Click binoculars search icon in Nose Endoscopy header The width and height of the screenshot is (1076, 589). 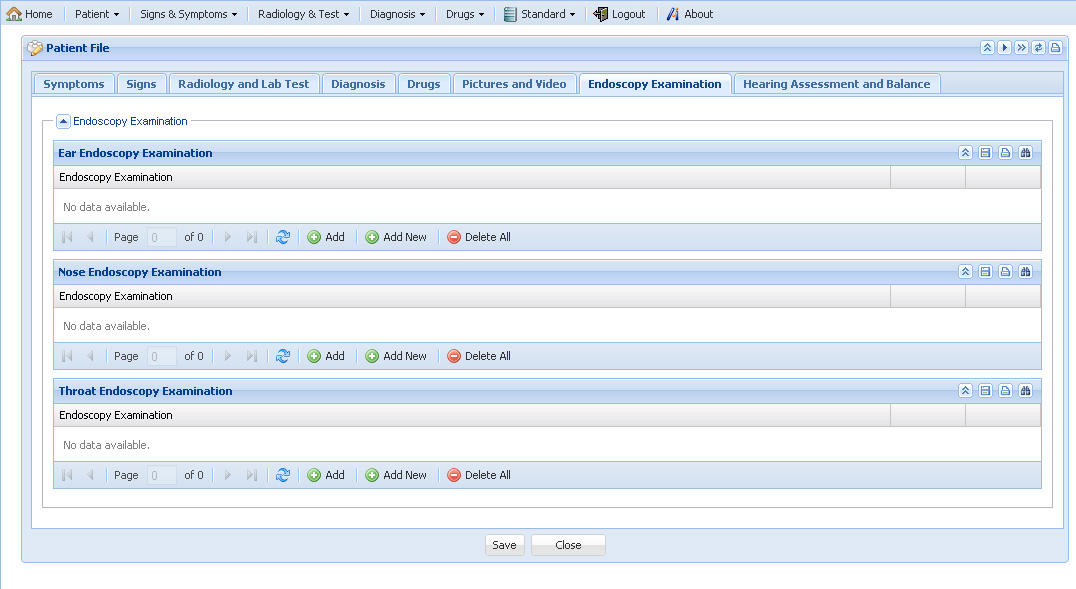tap(1025, 271)
